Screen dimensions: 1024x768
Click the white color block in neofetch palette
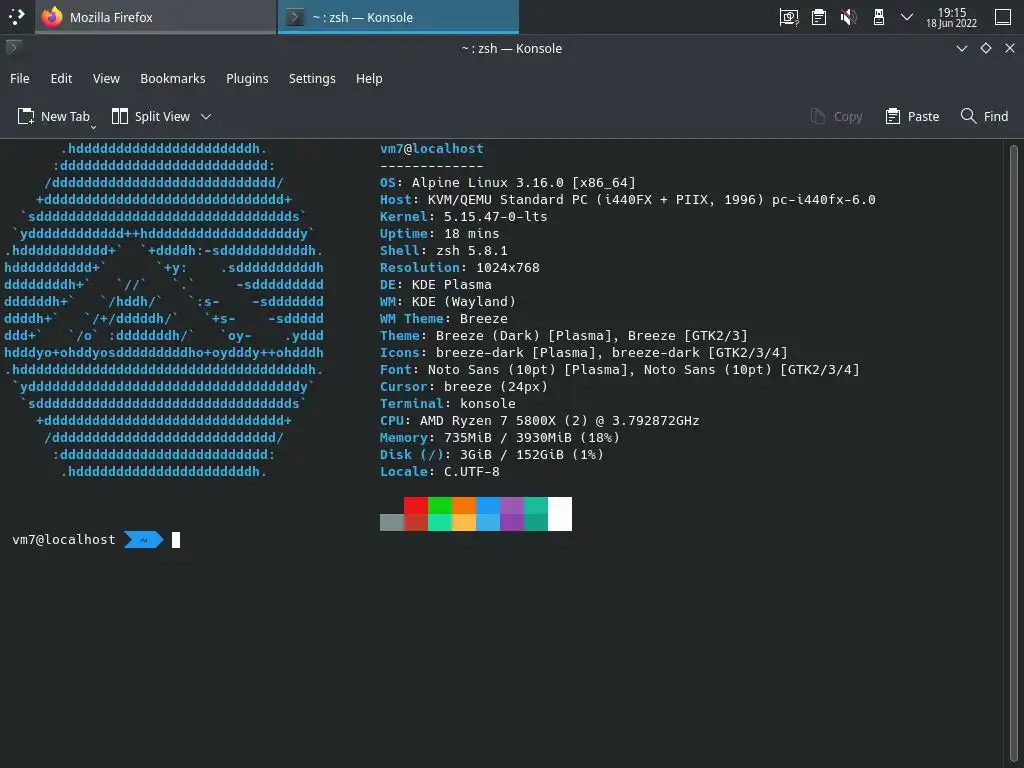click(x=560, y=513)
